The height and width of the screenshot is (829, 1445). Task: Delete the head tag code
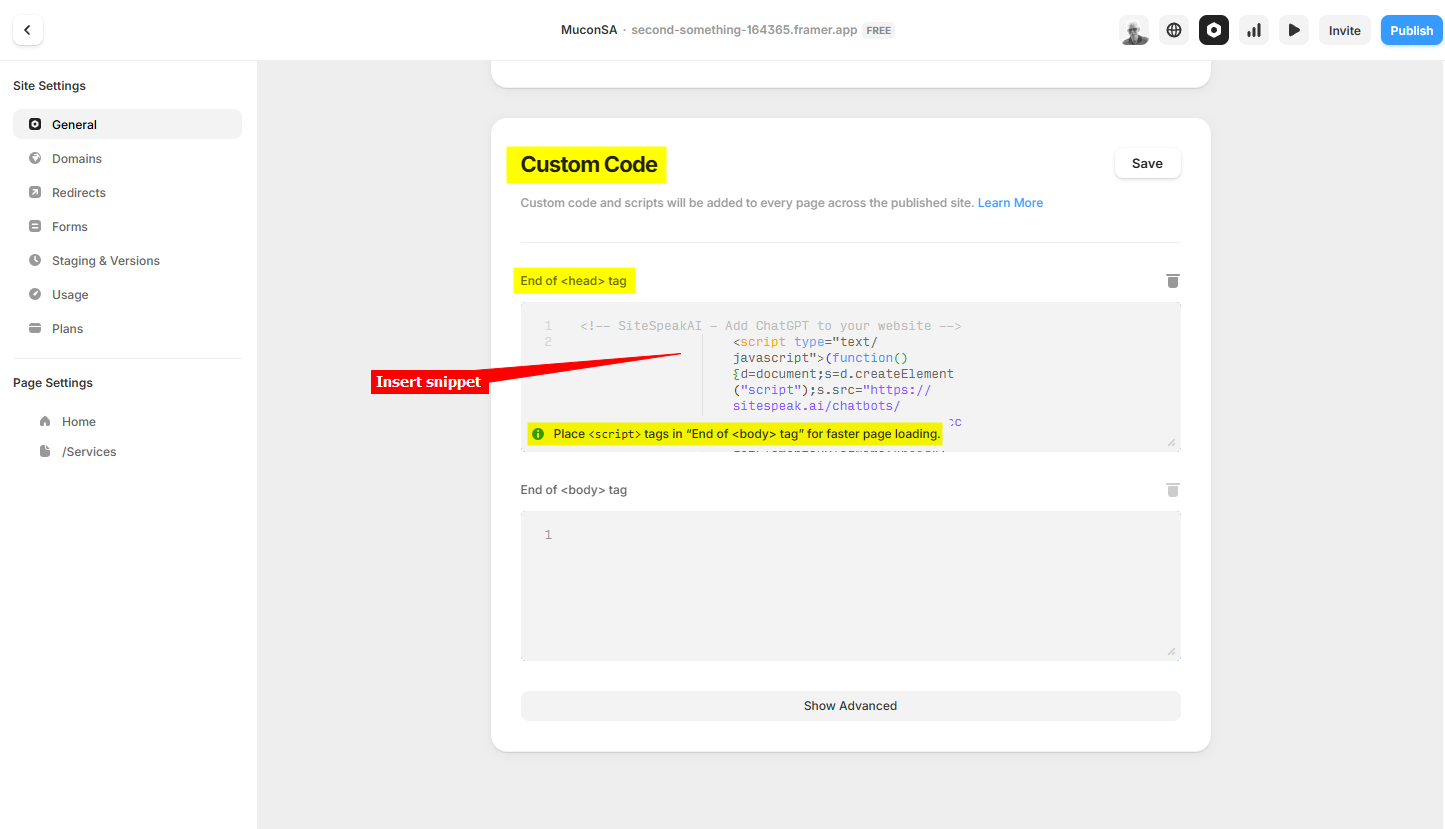coord(1173,281)
